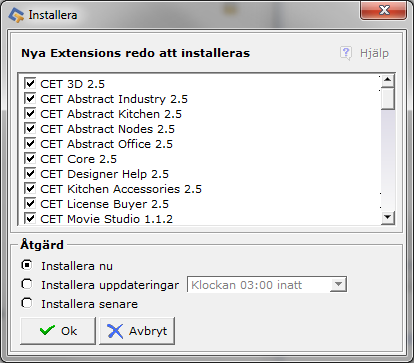Click the scrollbar thumb in extensions list

pyautogui.click(x=388, y=98)
